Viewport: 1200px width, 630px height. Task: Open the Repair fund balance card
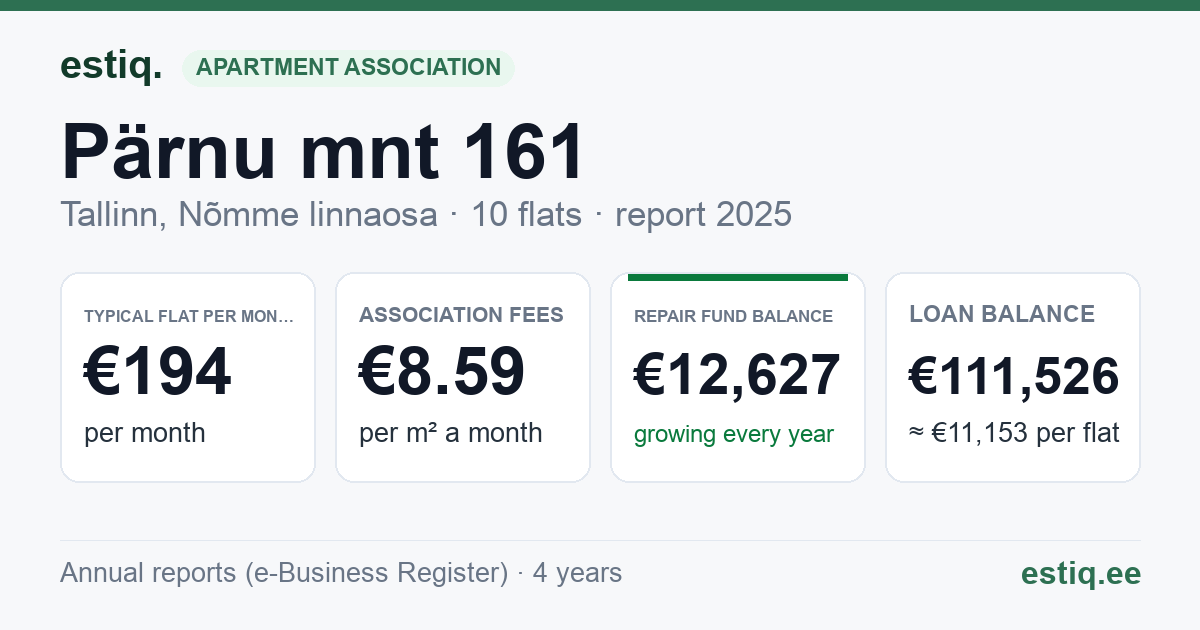point(738,377)
